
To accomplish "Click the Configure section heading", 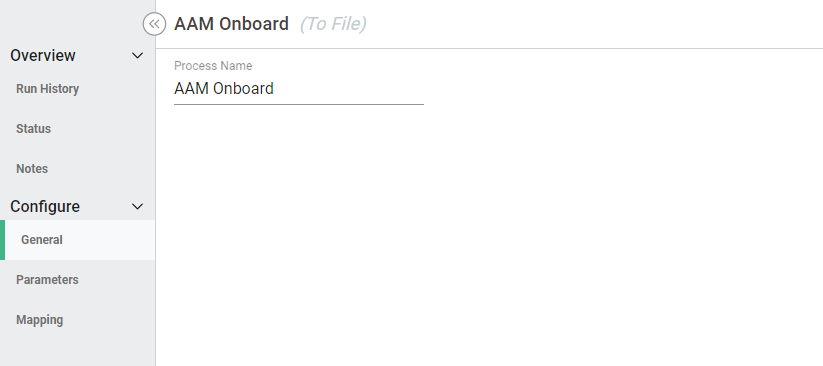I will (x=45, y=206).
